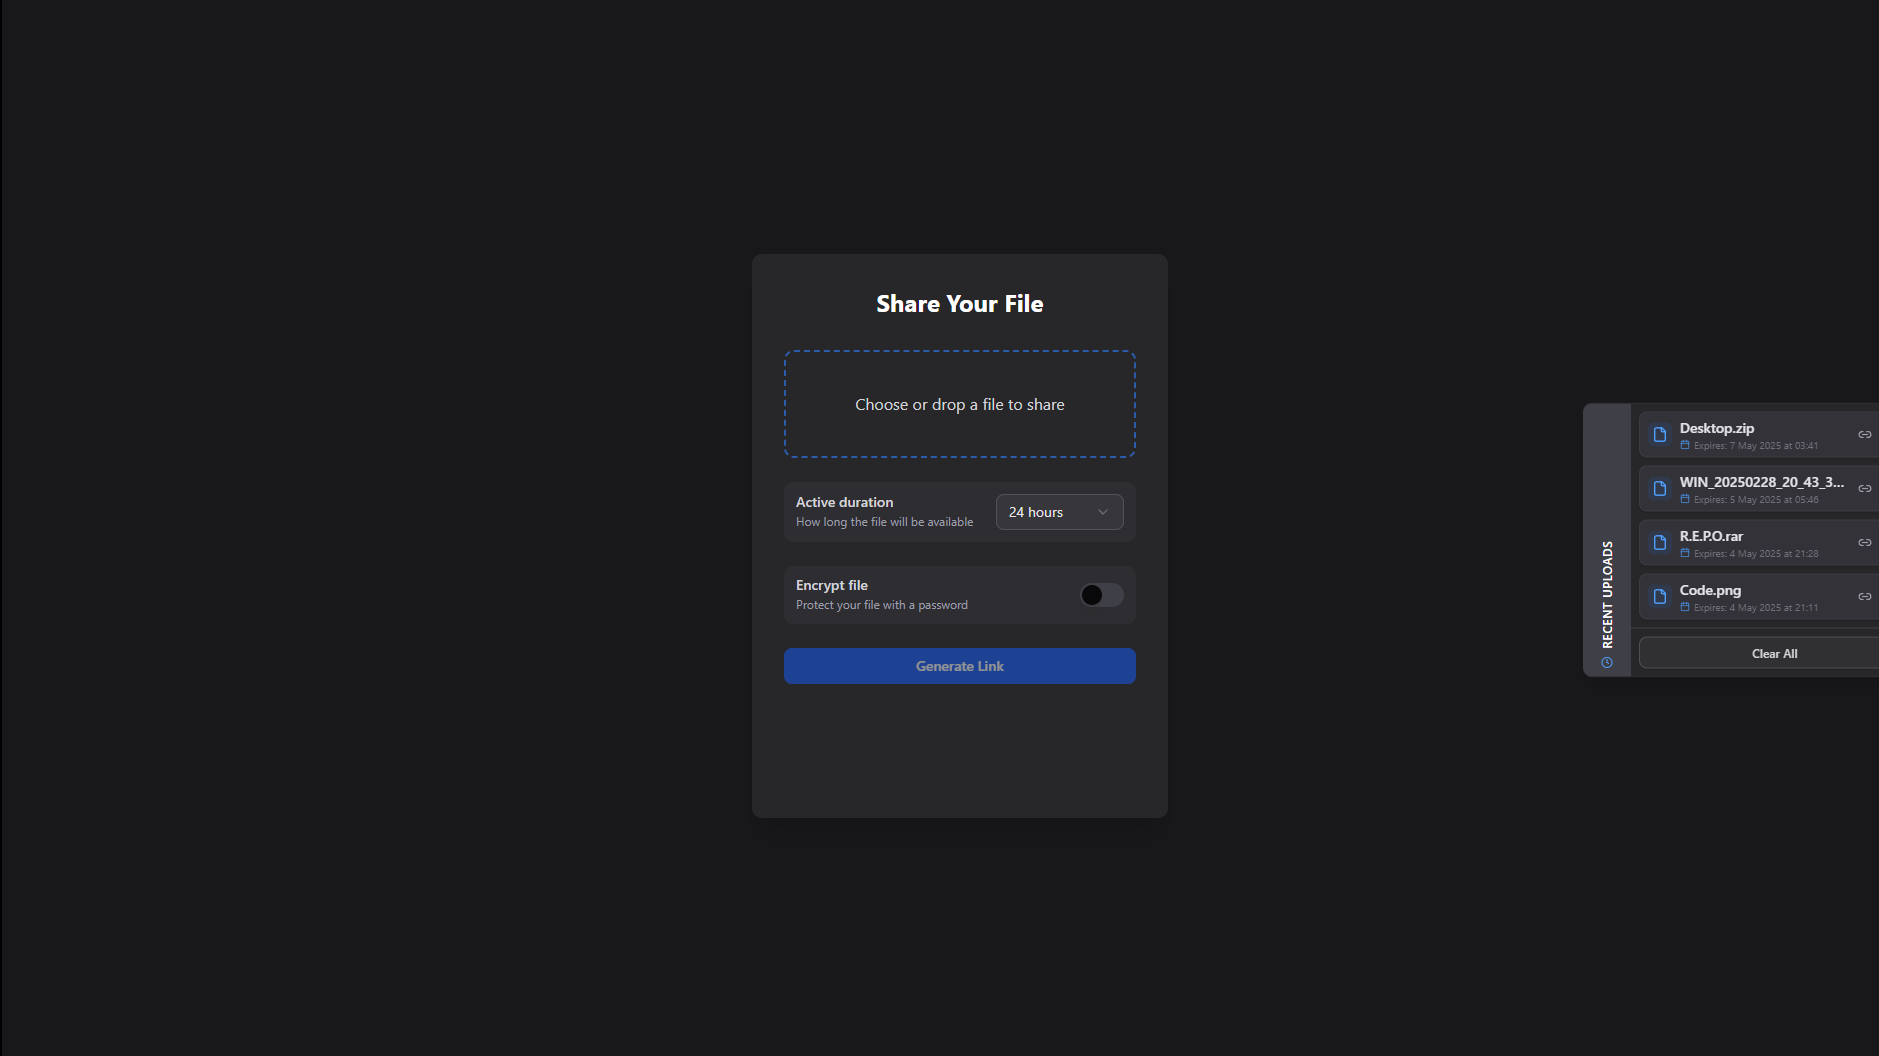Copy the link for Desktop.zip
The height and width of the screenshot is (1056, 1879).
tap(1864, 435)
